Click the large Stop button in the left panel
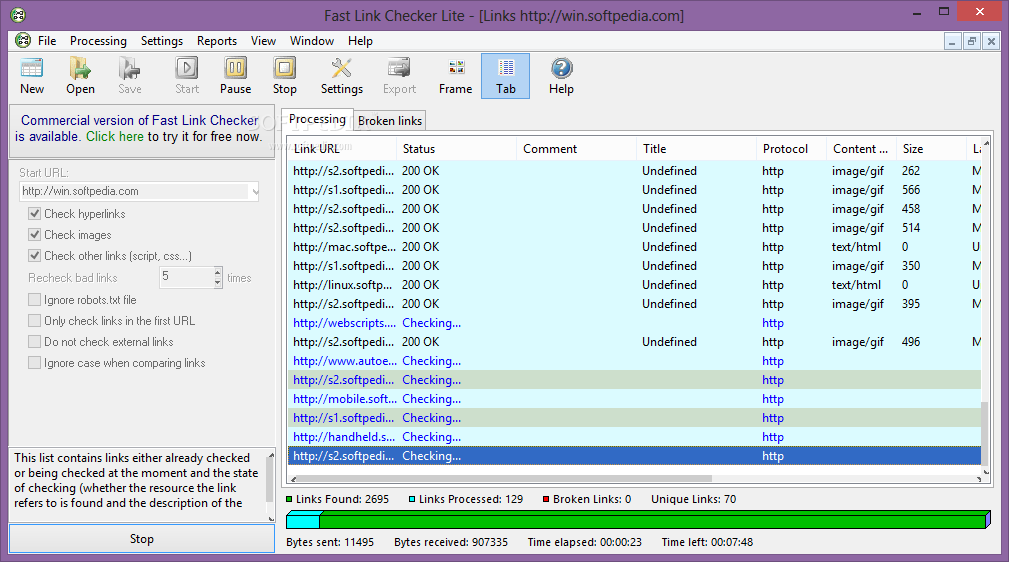The height and width of the screenshot is (562, 1009). (x=142, y=539)
